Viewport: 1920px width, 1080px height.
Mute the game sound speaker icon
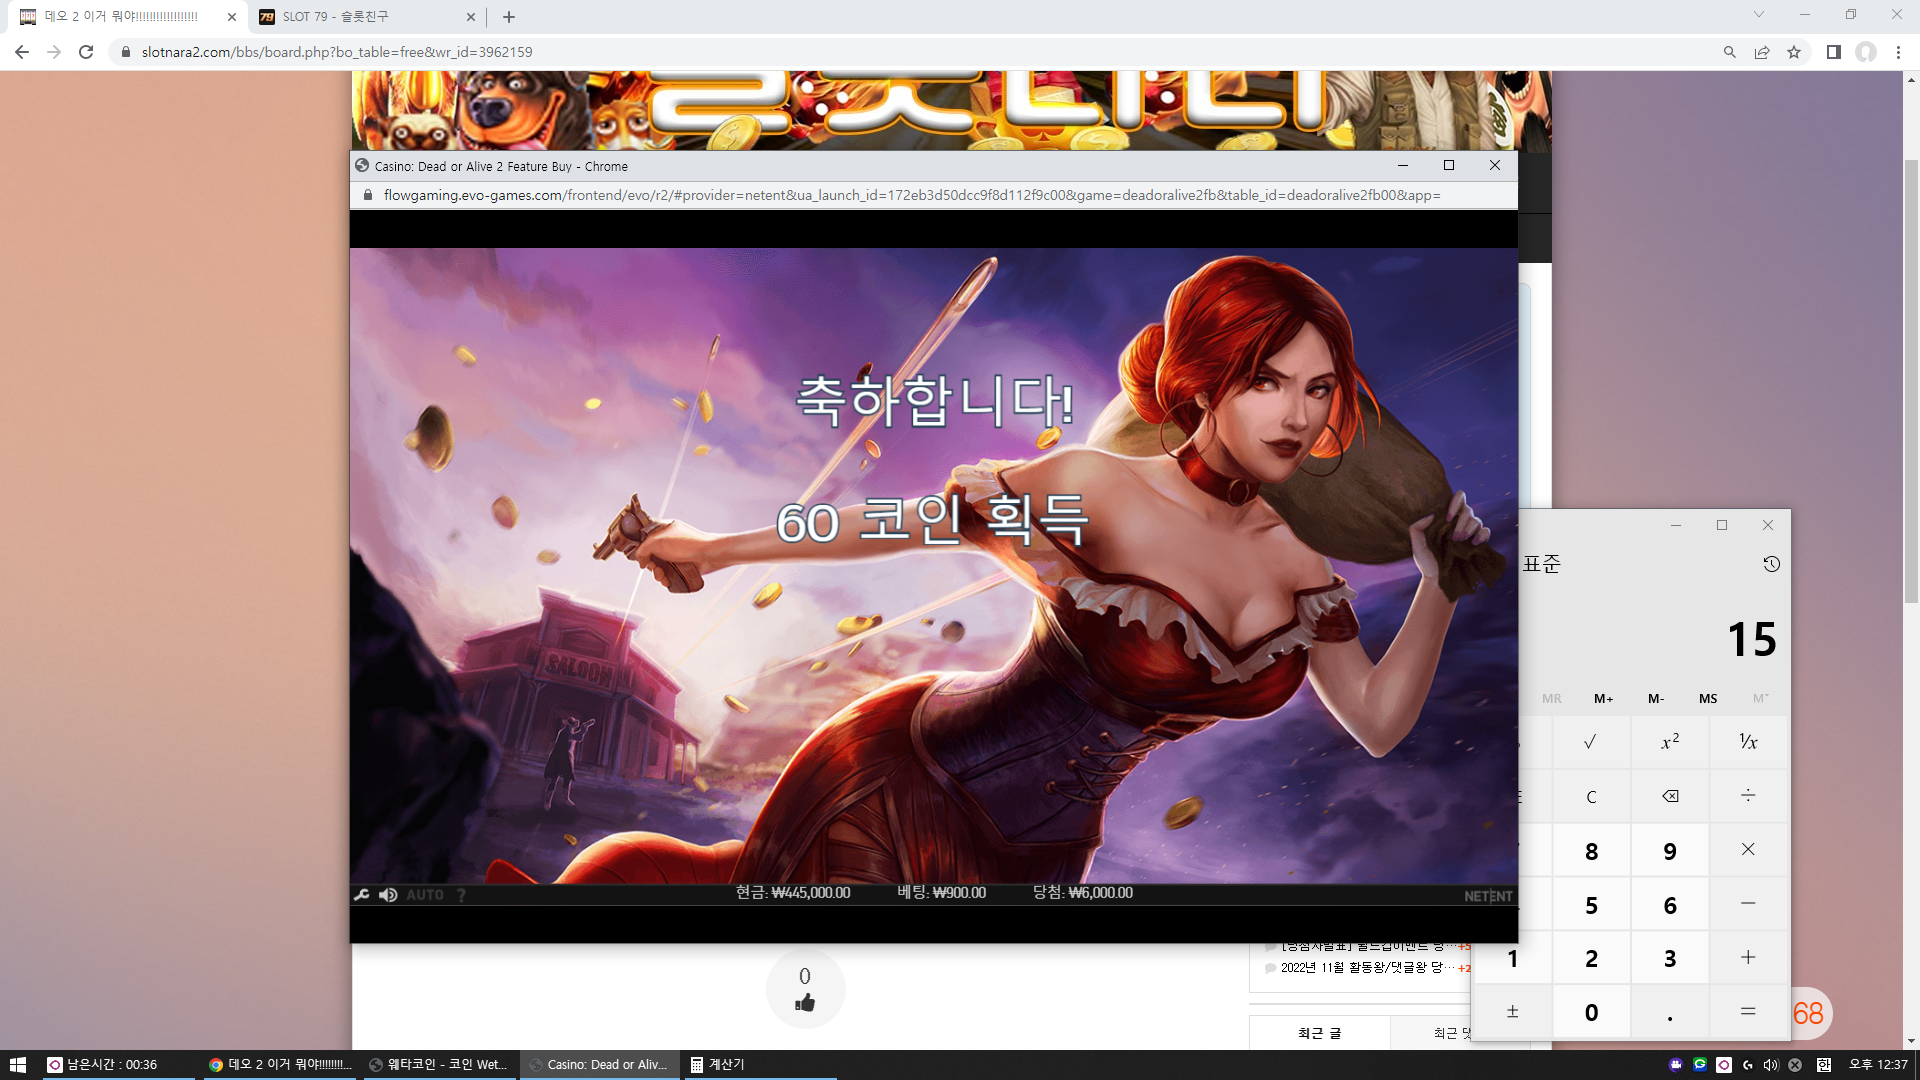388,895
